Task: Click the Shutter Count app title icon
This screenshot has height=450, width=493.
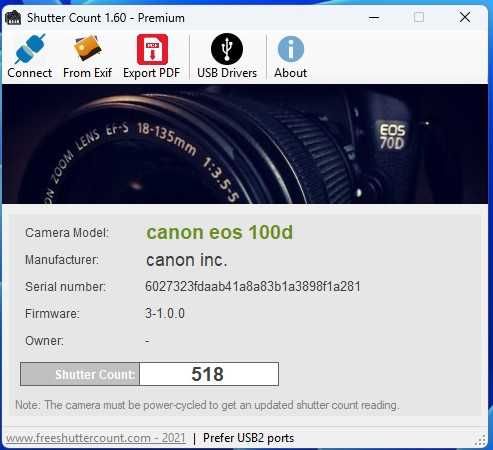Action: point(13,18)
